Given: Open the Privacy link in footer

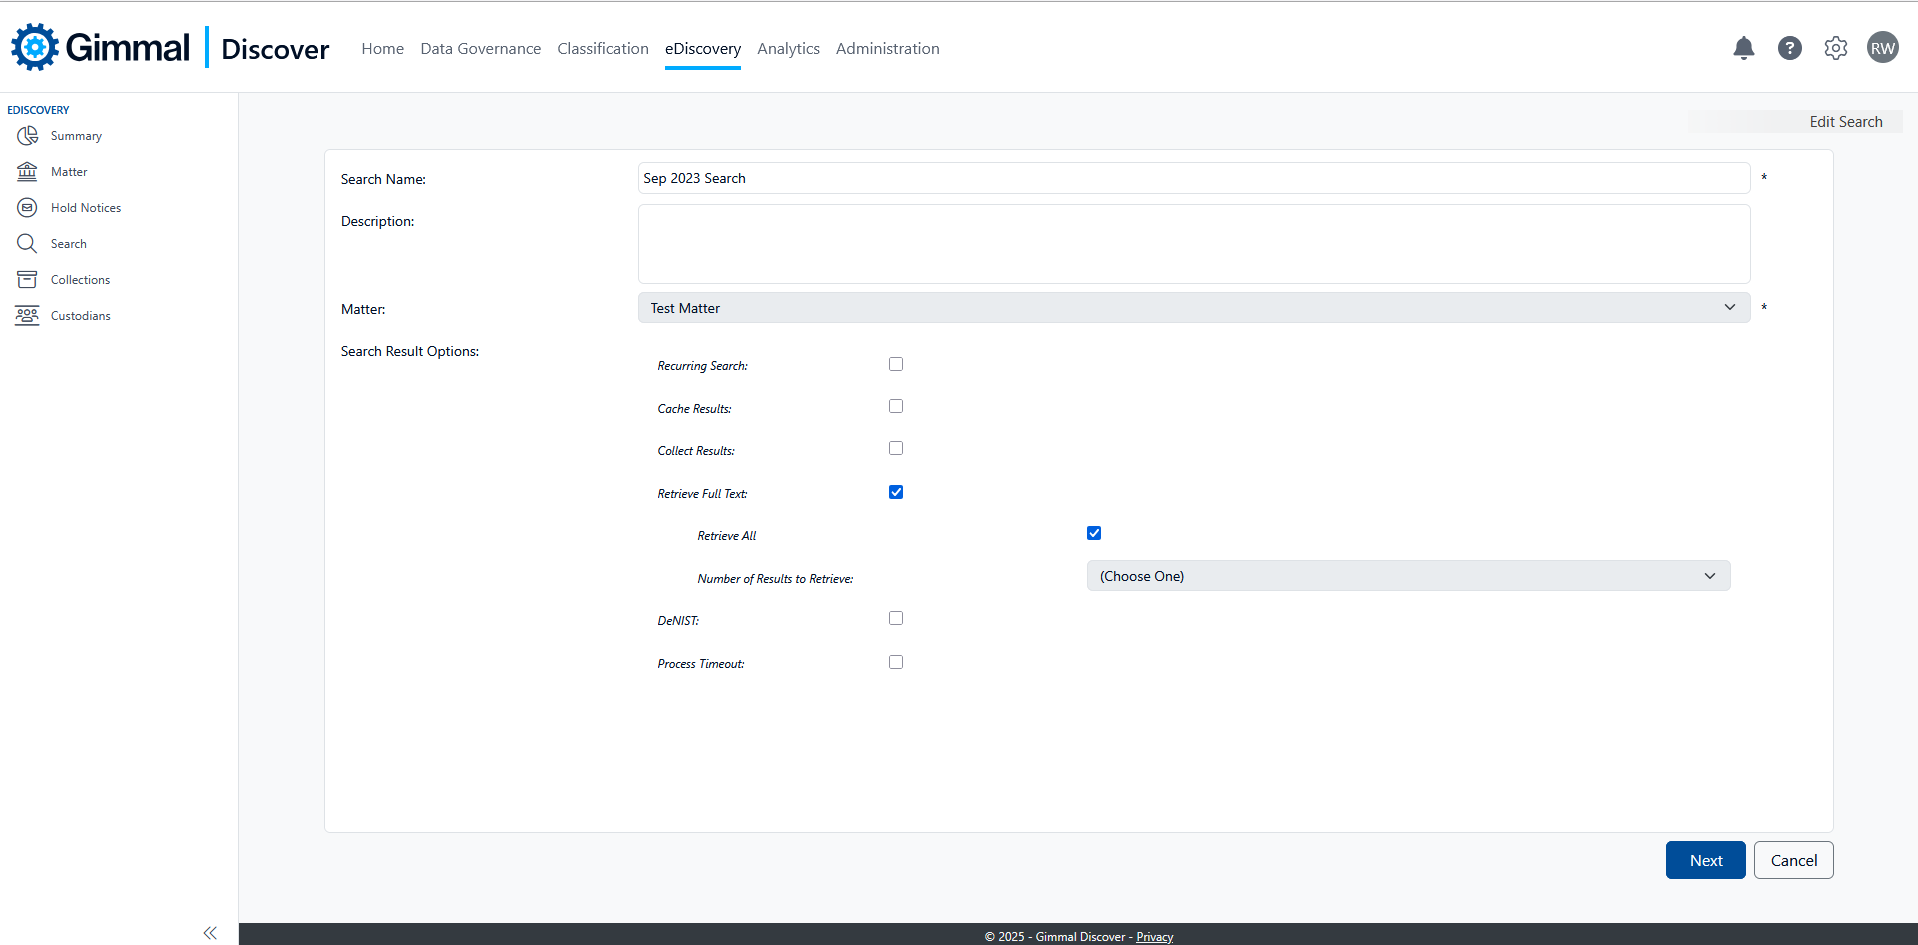Looking at the screenshot, I should pyautogui.click(x=1154, y=937).
